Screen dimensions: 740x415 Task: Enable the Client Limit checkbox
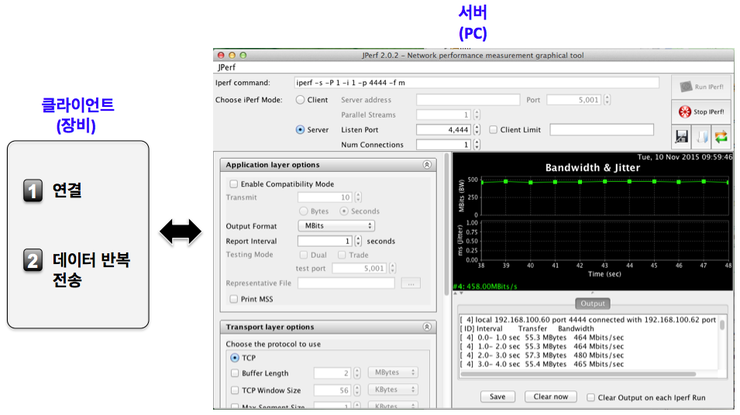(x=493, y=129)
